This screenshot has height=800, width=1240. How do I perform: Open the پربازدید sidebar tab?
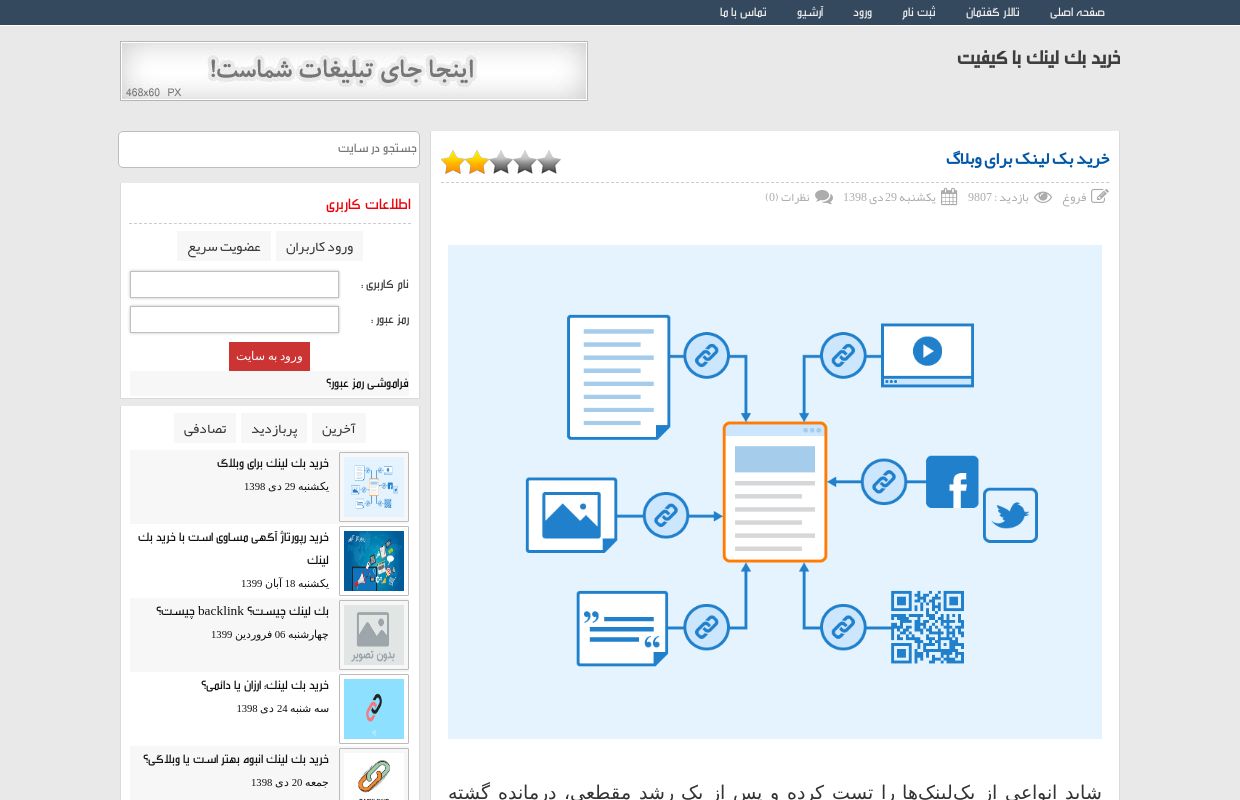[x=274, y=428]
